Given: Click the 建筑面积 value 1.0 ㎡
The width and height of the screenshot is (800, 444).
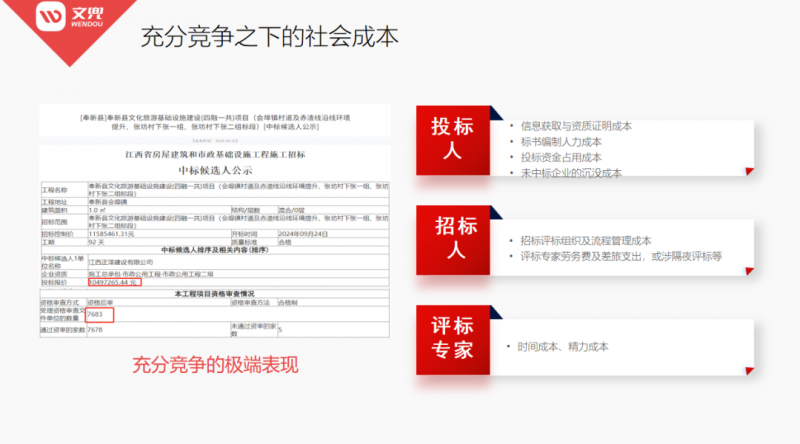Looking at the screenshot, I should [x=97, y=210].
